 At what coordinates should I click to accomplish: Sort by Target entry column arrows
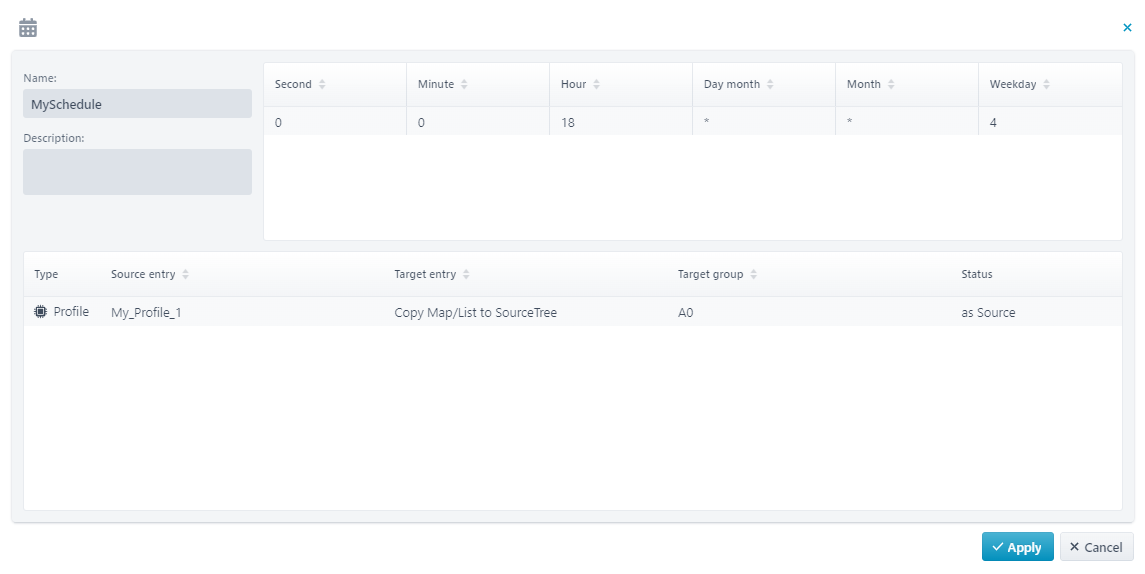coord(466,274)
